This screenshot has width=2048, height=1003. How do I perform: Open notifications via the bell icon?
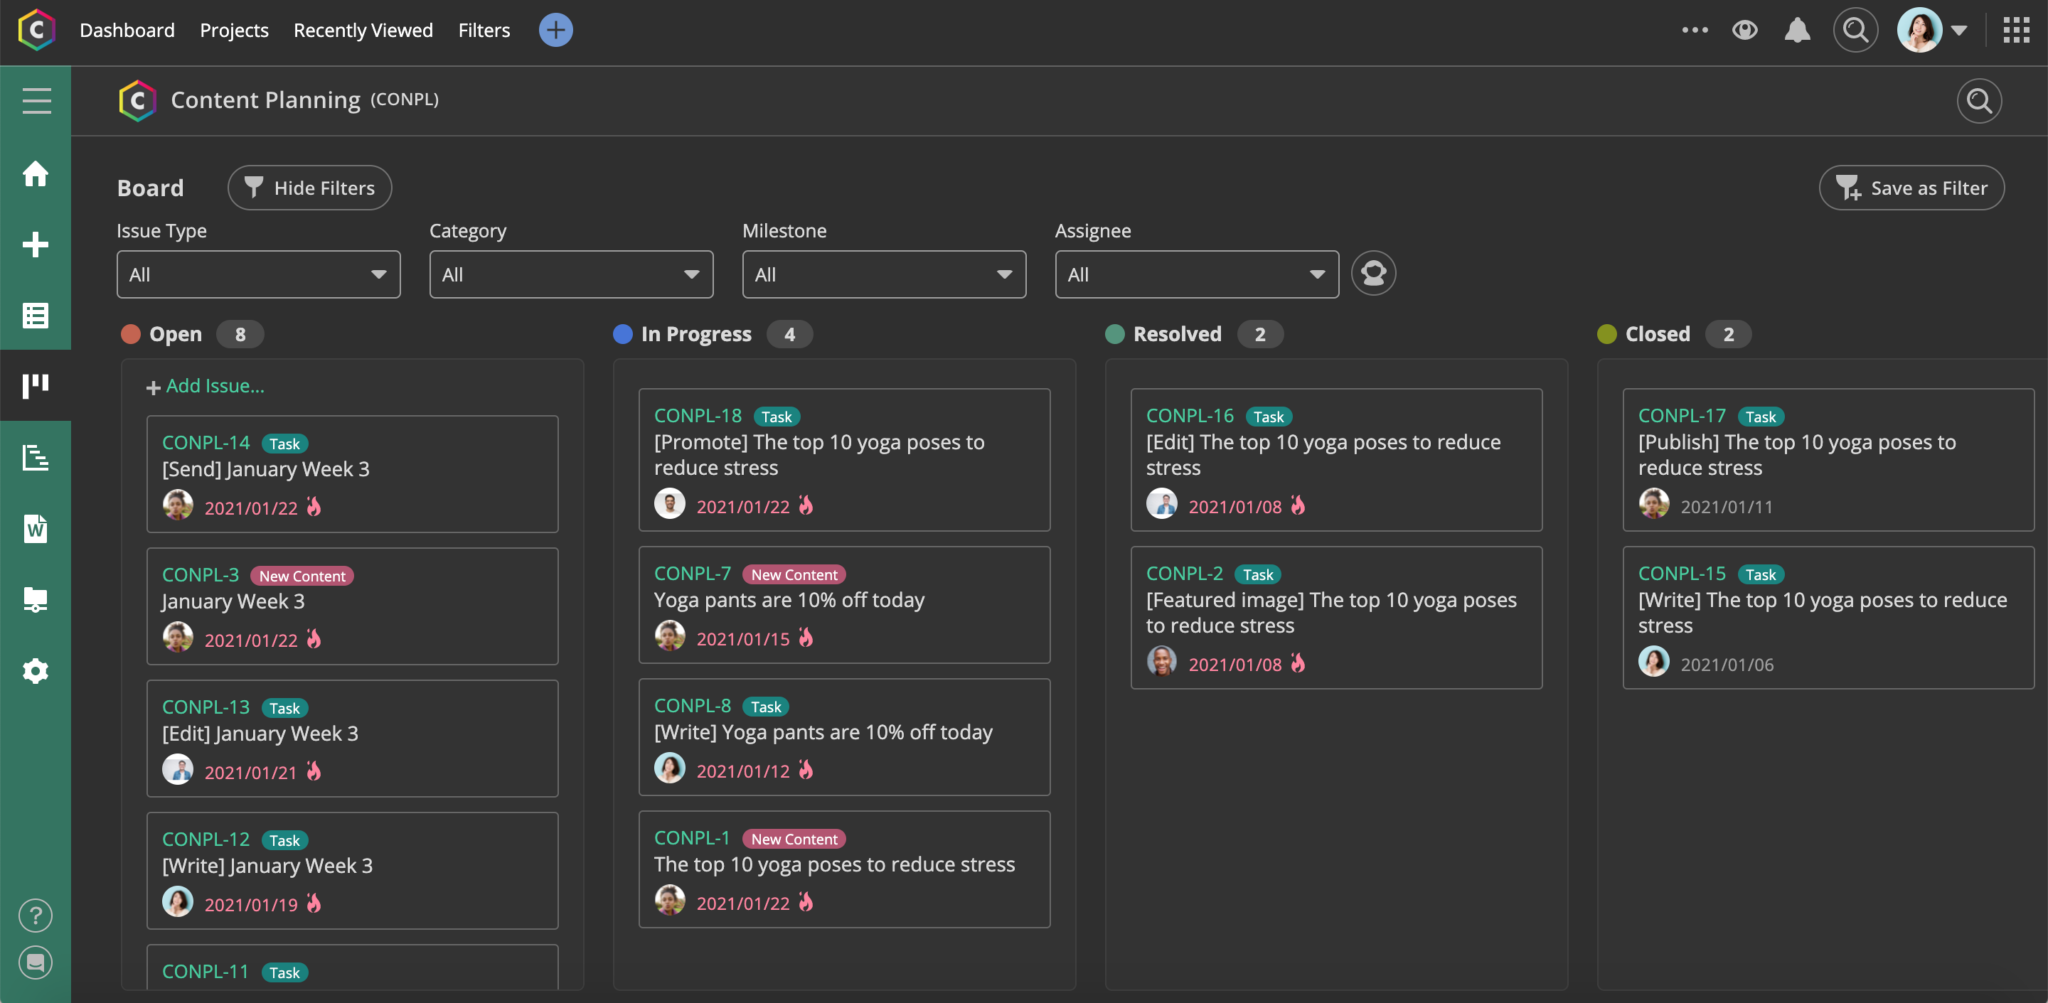pos(1797,29)
